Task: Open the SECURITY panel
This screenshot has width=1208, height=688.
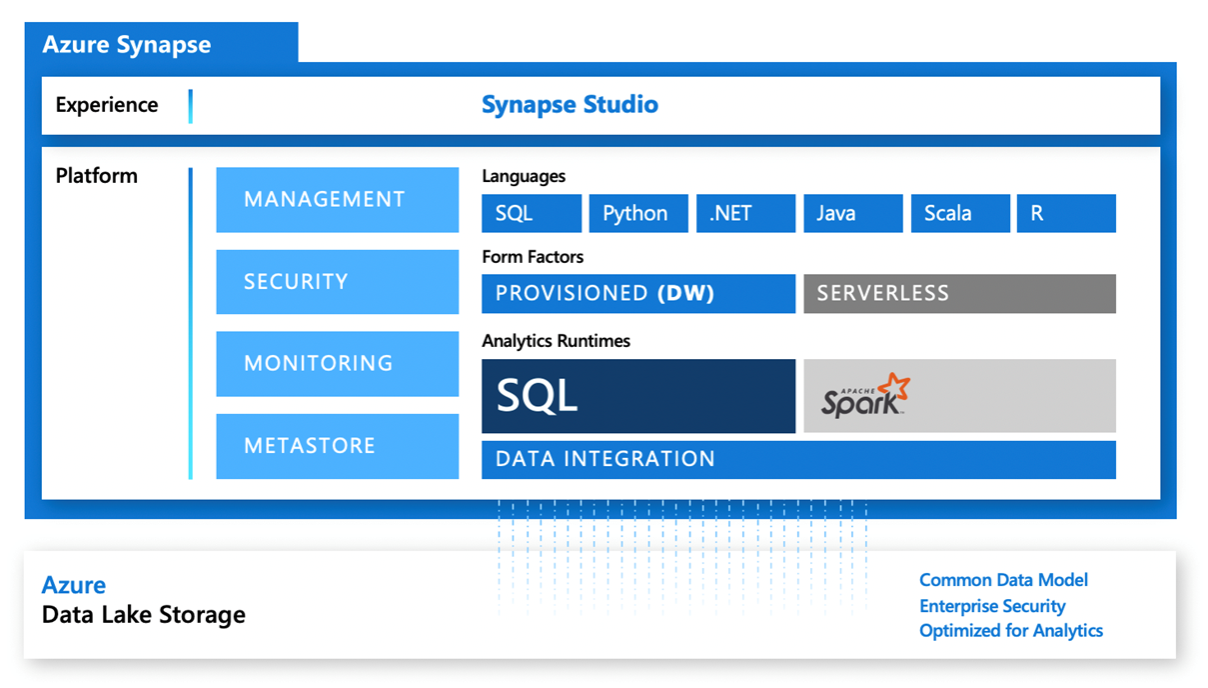Action: (337, 281)
